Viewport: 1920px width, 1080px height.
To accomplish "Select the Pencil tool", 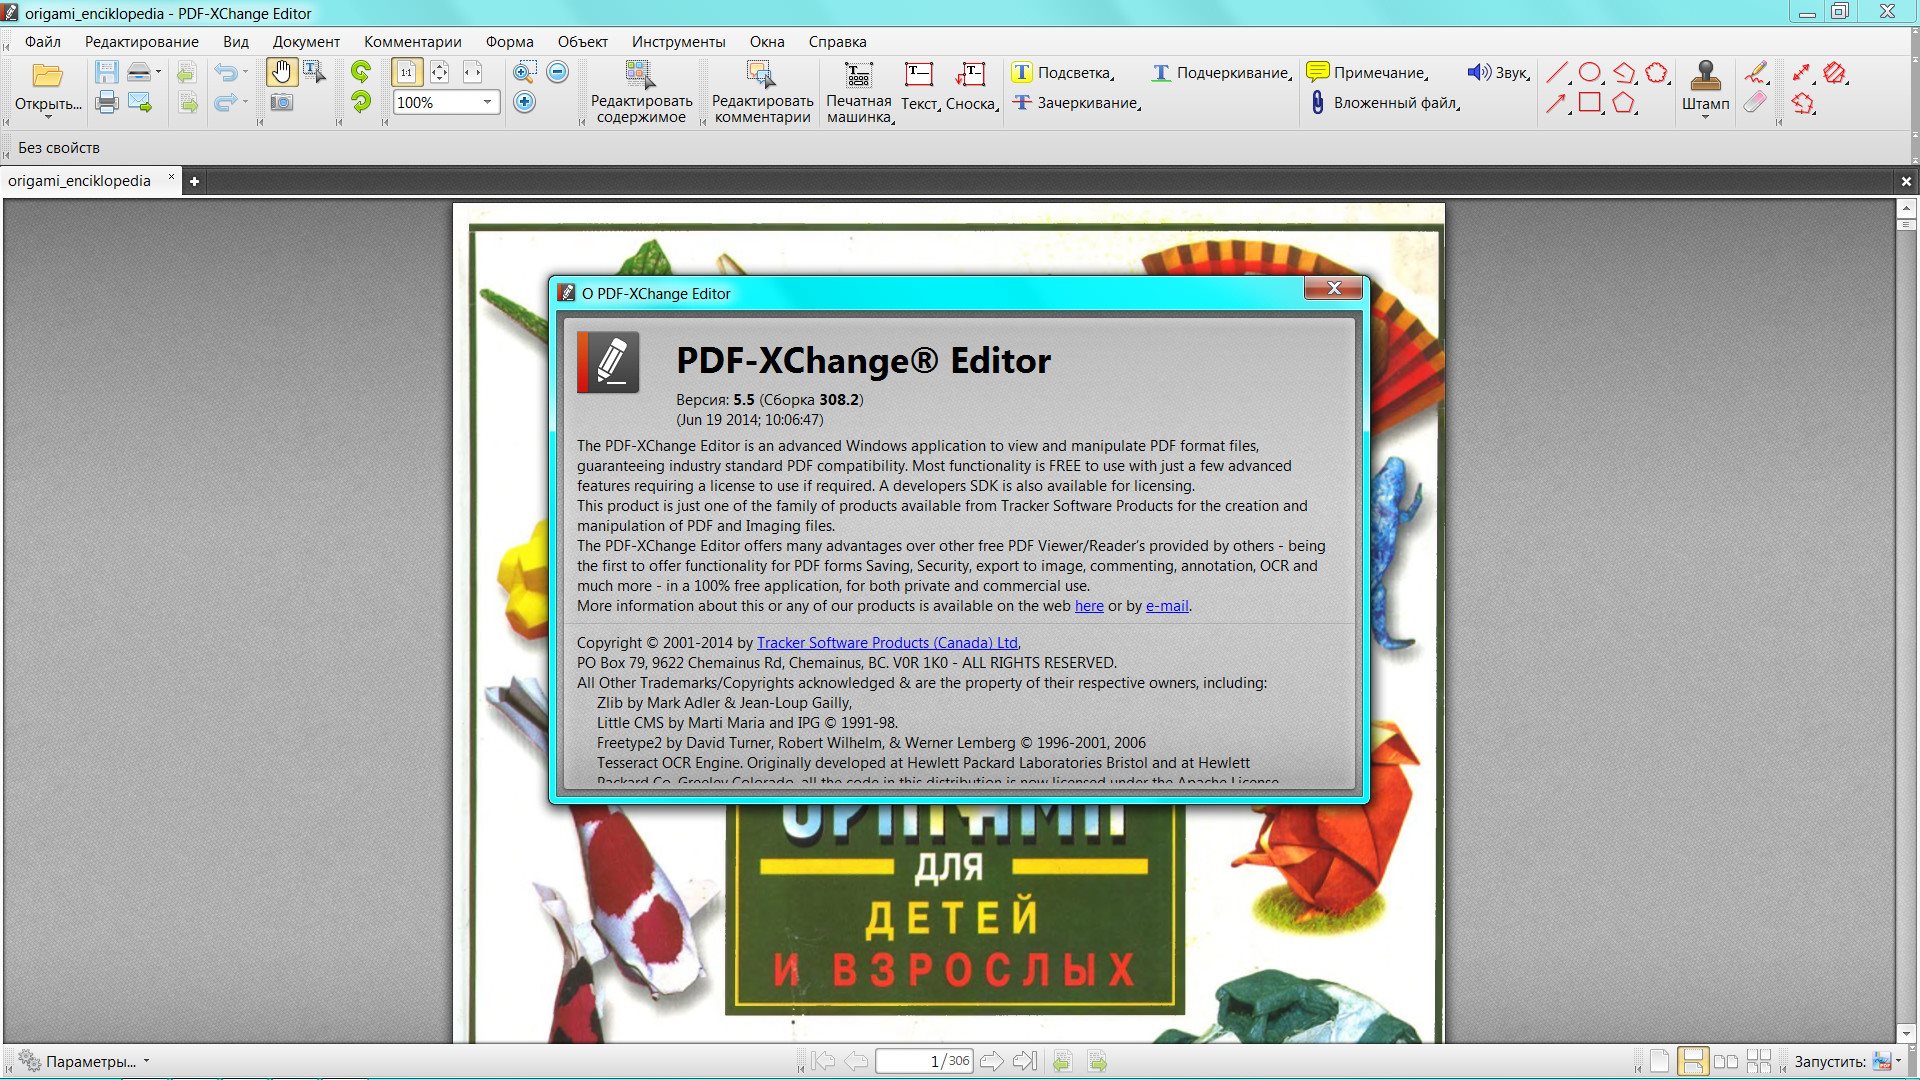I will tap(1755, 72).
